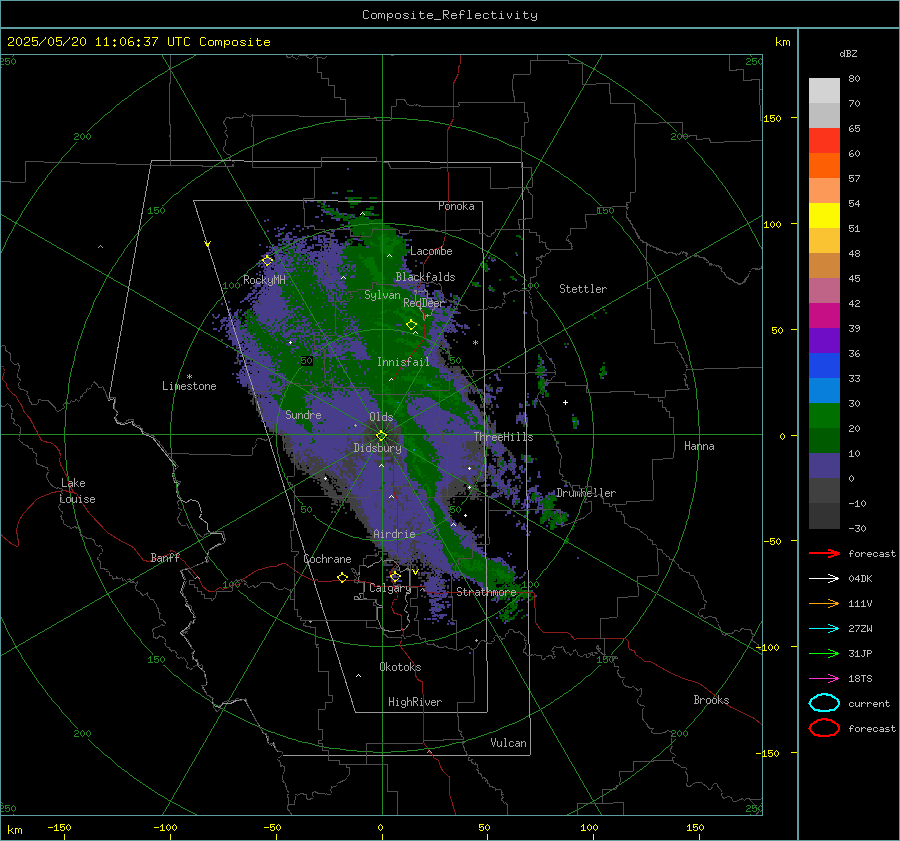This screenshot has height=841, width=900.
Task: Click the Calgary city label
Action: [390, 588]
